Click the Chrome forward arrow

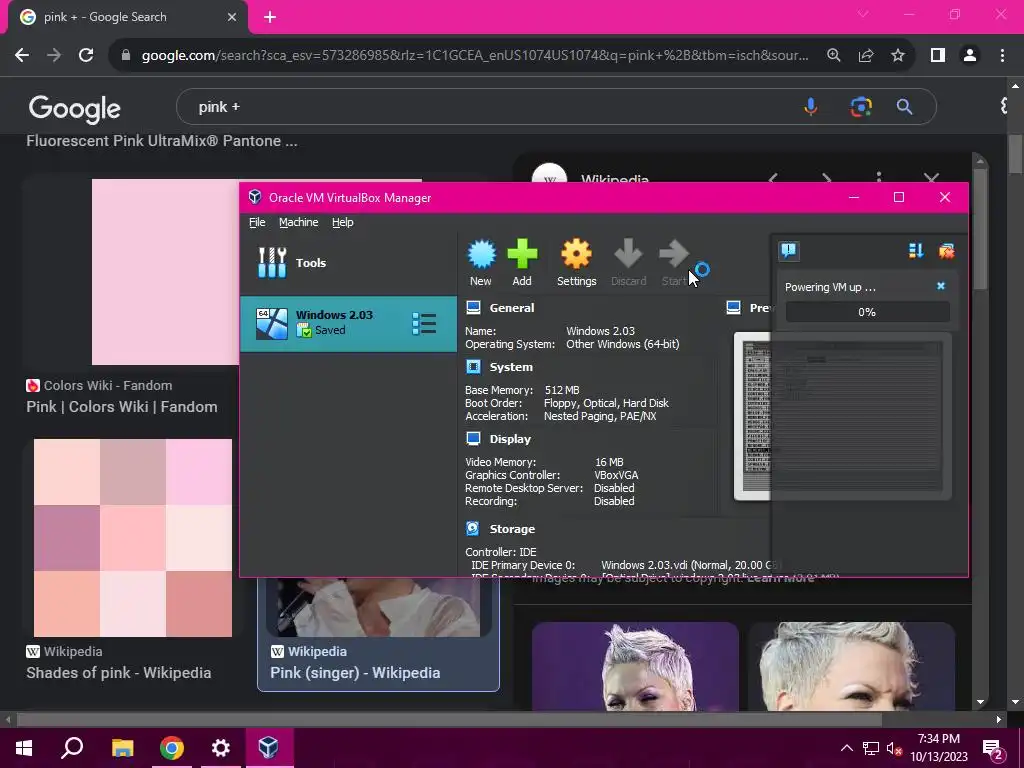[54, 56]
